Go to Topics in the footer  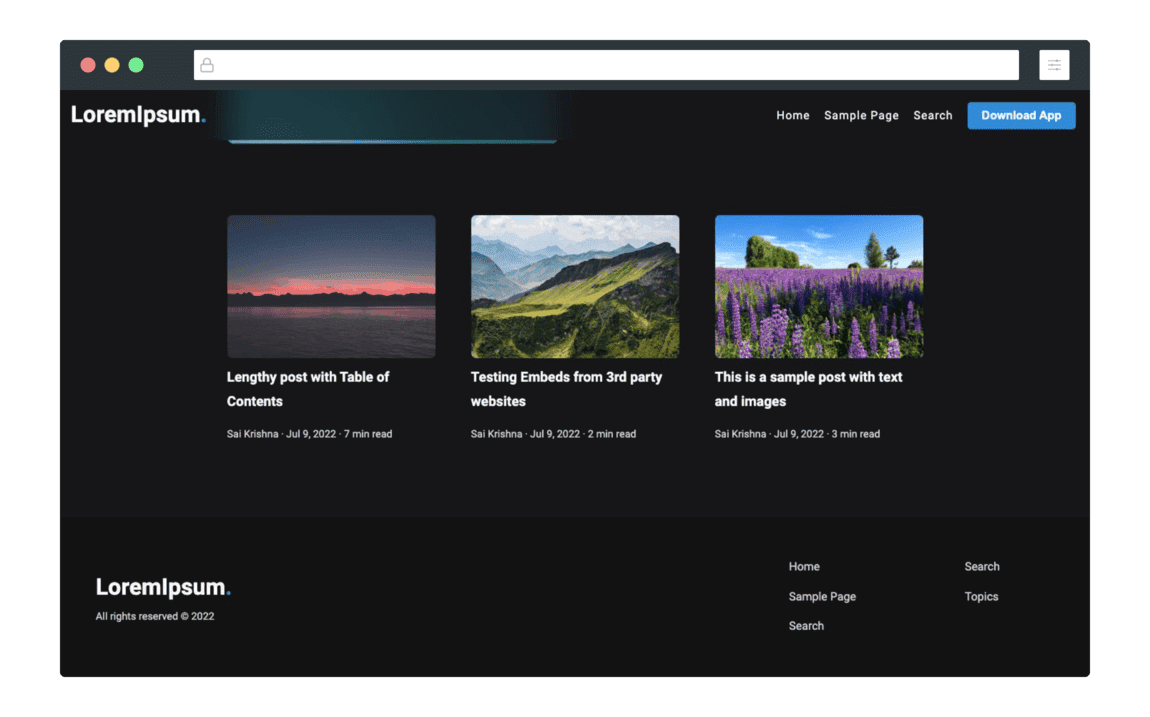point(981,597)
